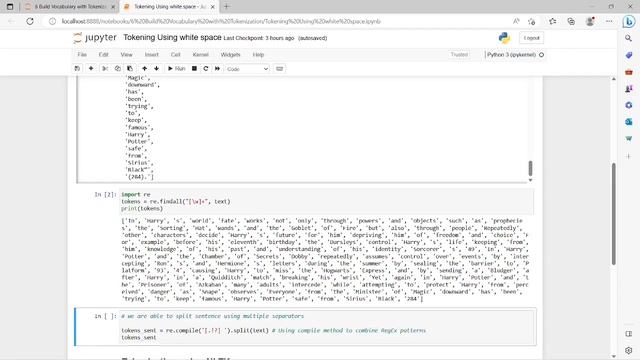Open the Help menu
Image resolution: width=640 pixels, height=360 pixels.
click(258, 55)
